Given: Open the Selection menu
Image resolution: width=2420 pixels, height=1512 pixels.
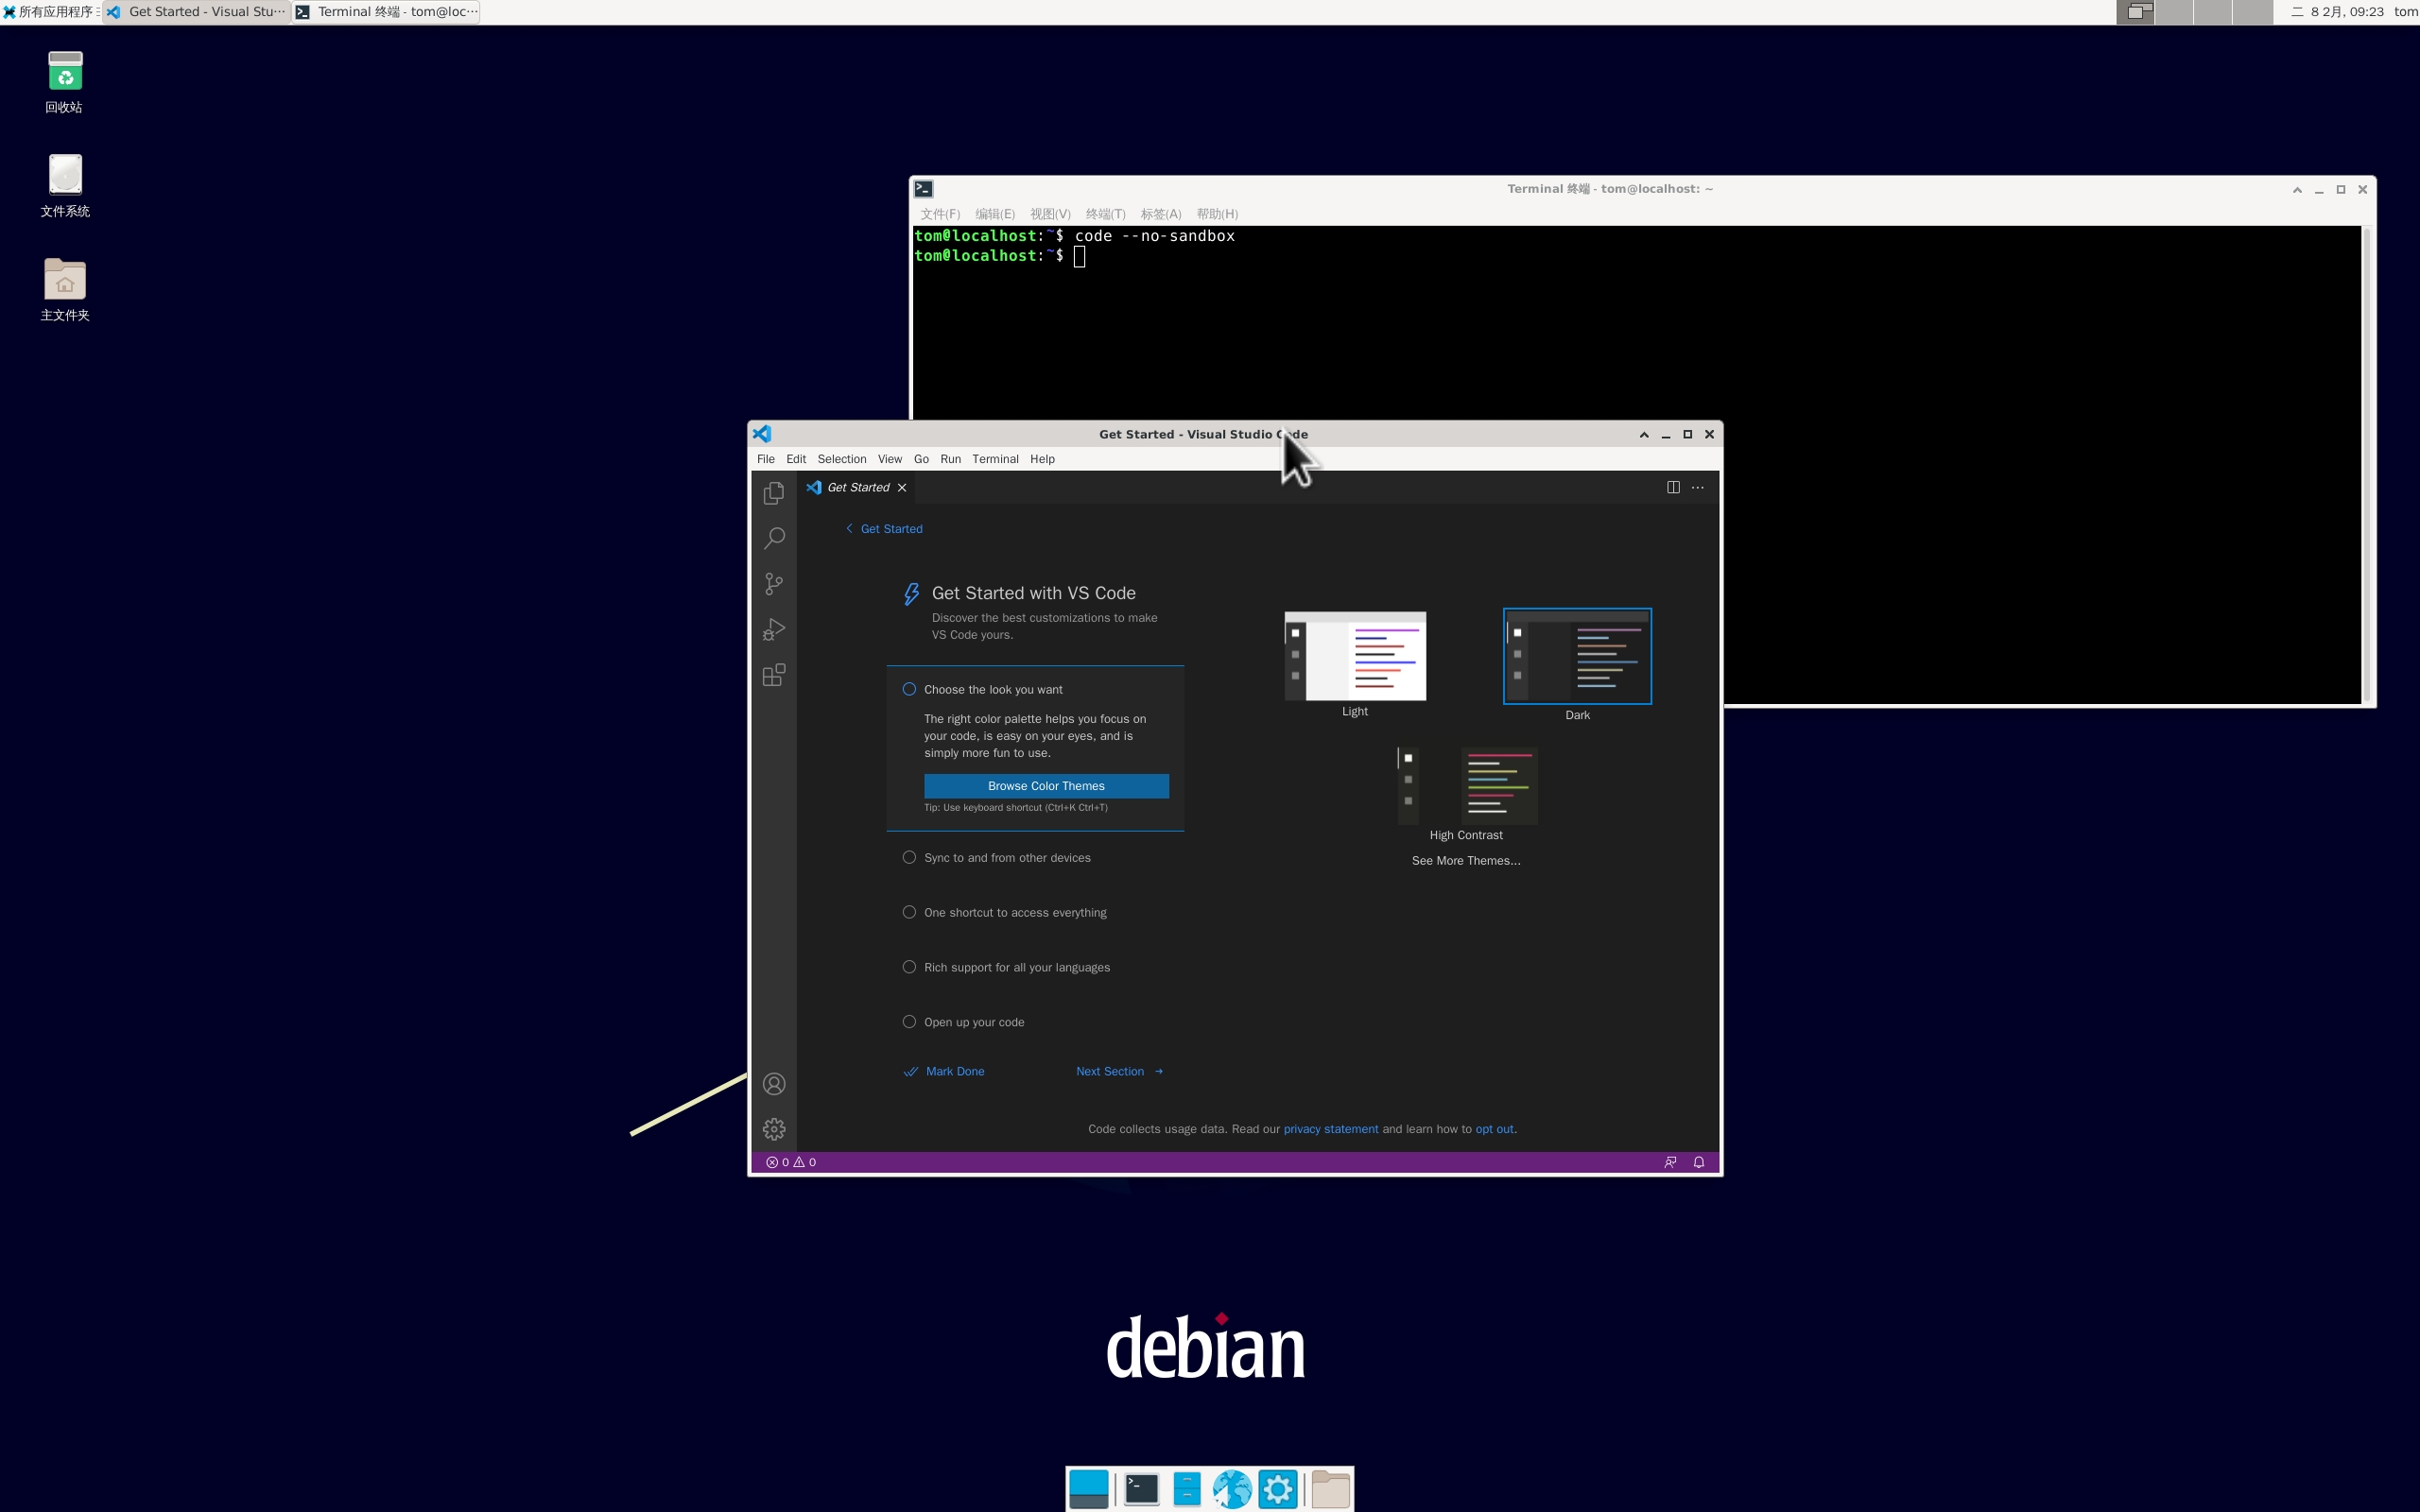Looking at the screenshot, I should point(841,459).
